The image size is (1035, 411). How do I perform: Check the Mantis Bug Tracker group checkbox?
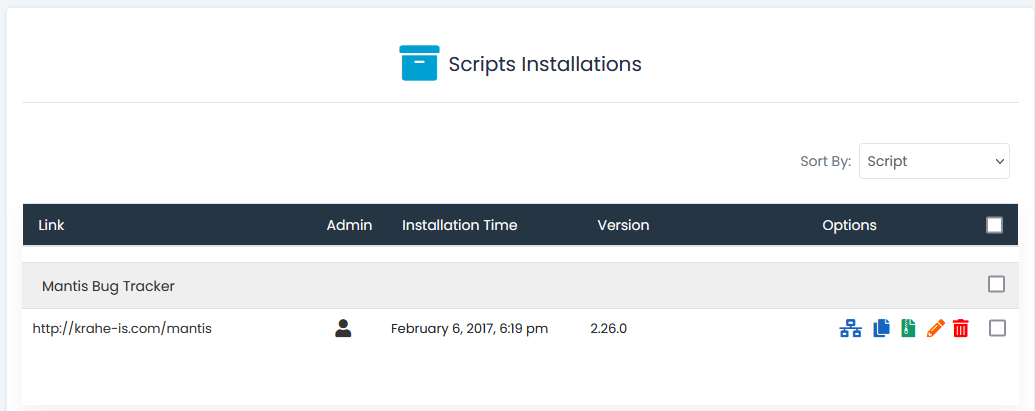coord(996,285)
